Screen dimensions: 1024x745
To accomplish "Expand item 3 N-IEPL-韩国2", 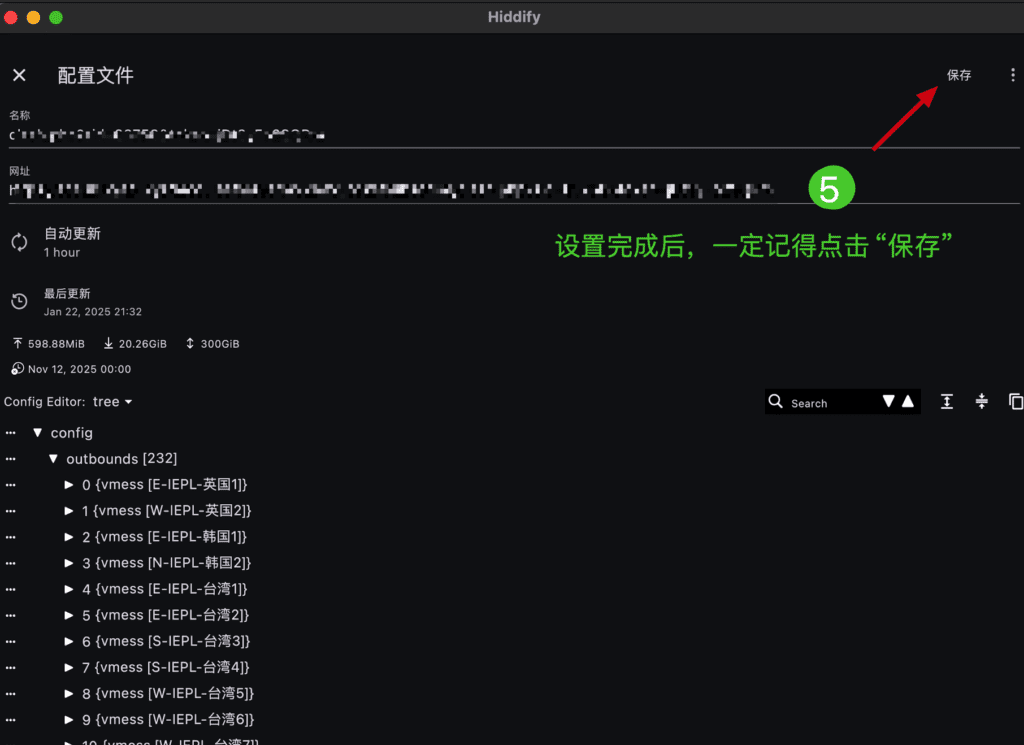I will click(x=69, y=563).
